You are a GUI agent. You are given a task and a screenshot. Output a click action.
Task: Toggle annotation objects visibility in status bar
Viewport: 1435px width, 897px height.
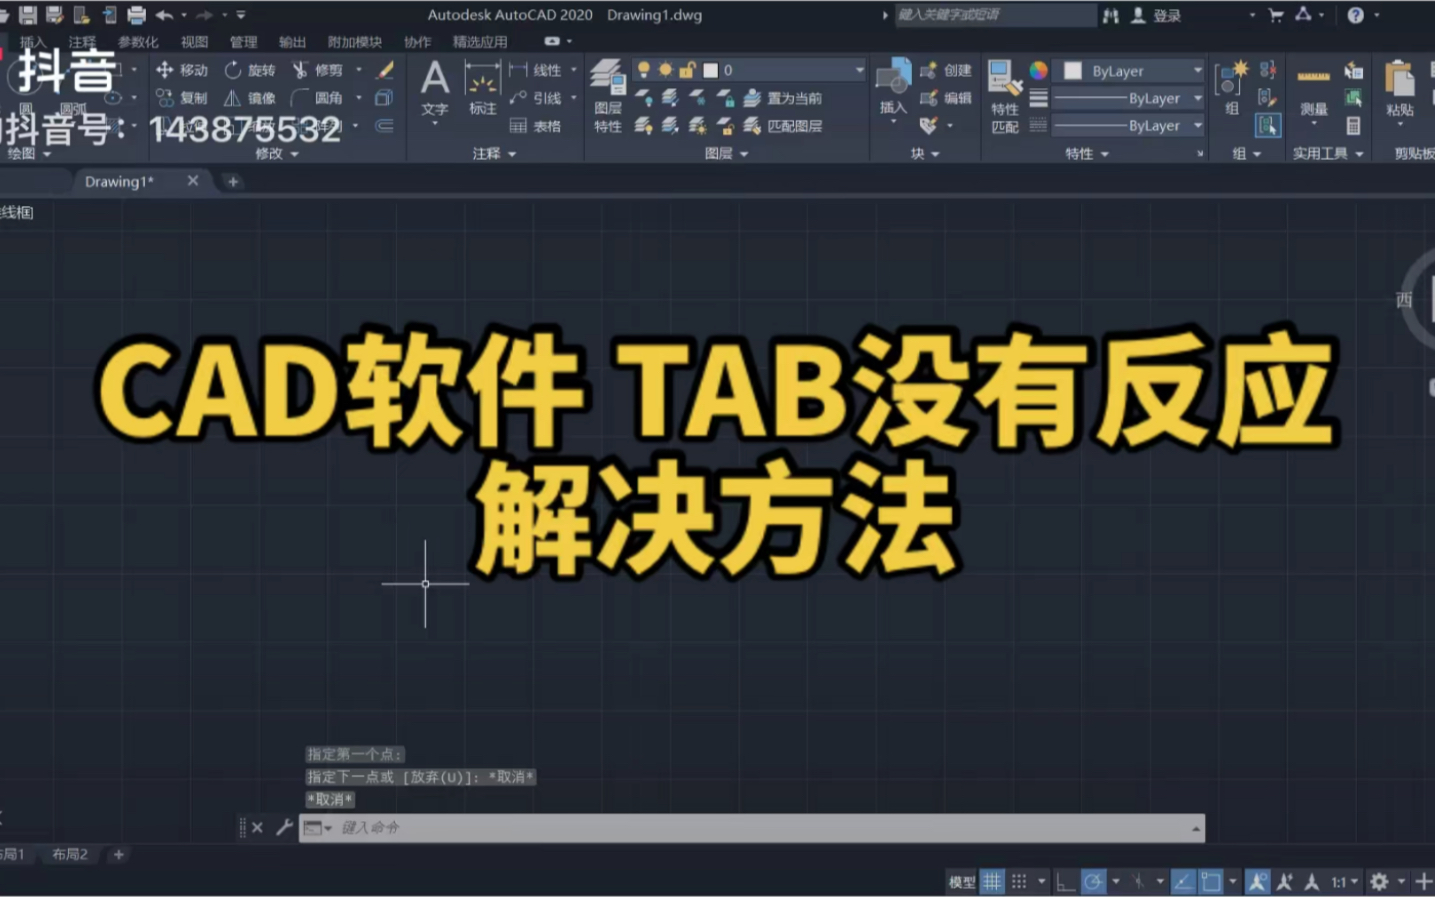click(x=1258, y=881)
